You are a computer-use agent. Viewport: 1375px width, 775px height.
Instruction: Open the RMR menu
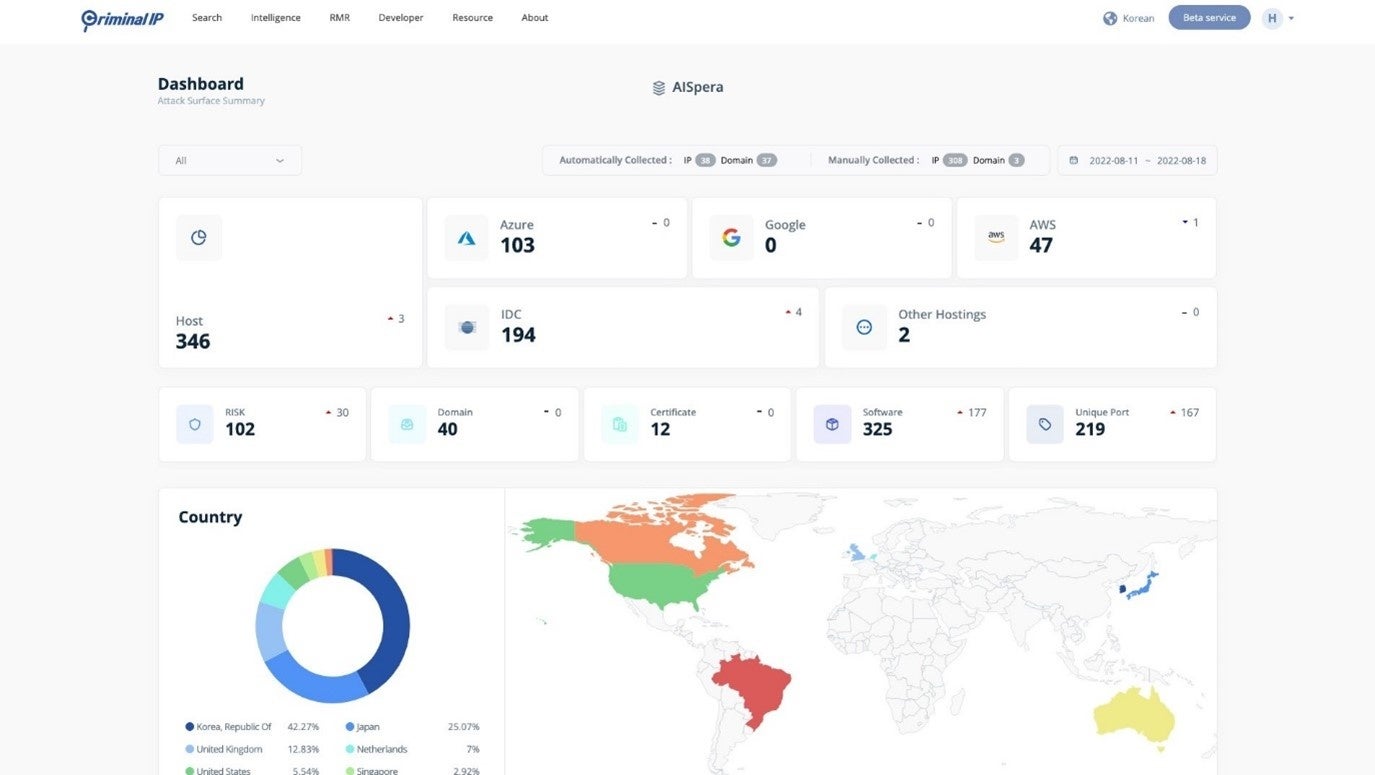pos(340,18)
